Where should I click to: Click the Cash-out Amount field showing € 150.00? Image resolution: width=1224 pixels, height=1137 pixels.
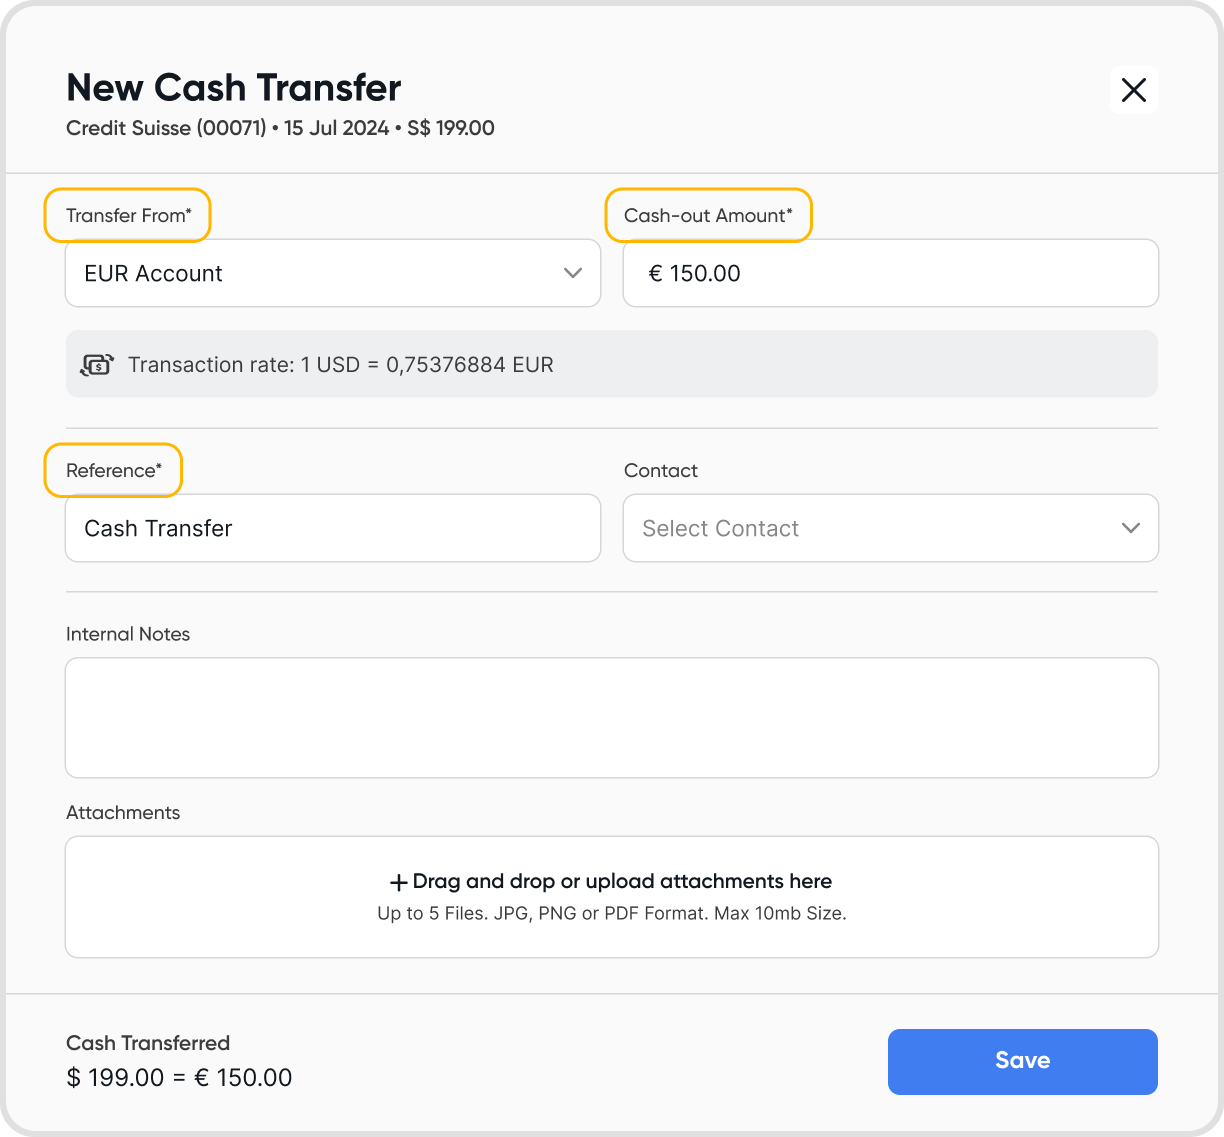point(890,273)
